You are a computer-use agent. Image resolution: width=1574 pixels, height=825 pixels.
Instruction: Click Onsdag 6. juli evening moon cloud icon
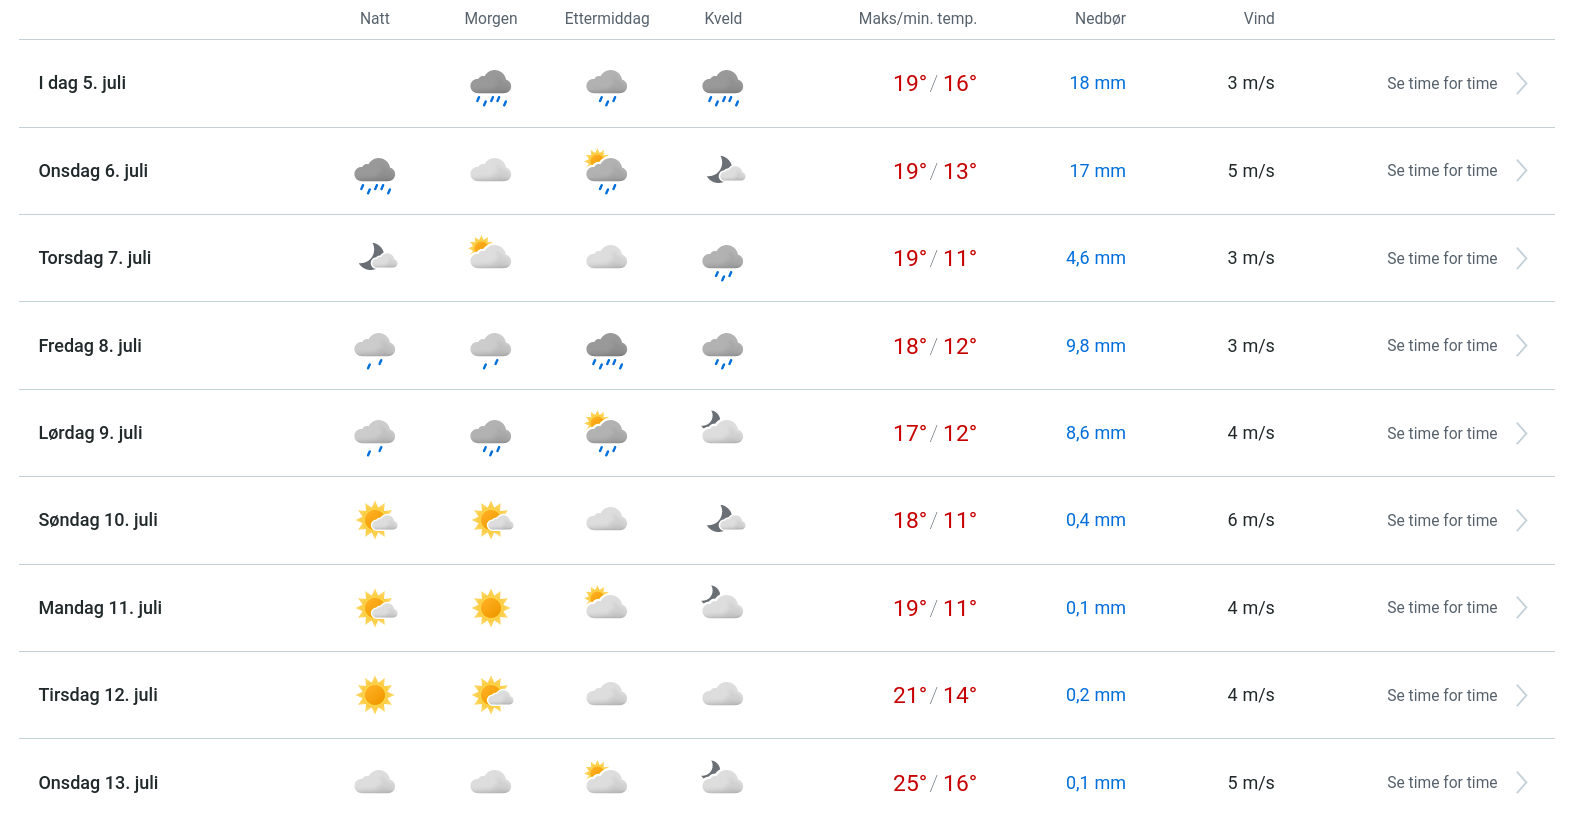[725, 170]
